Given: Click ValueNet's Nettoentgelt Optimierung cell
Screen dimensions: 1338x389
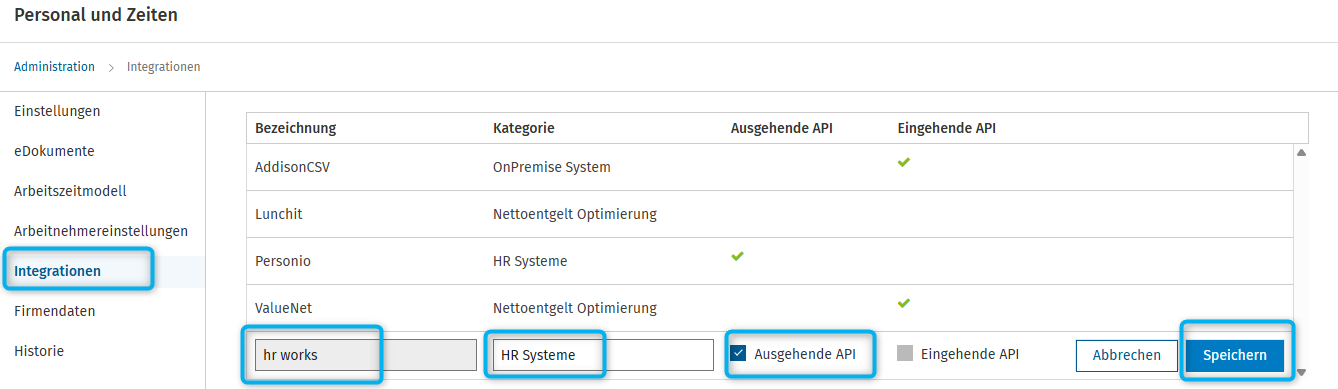Looking at the screenshot, I should (x=575, y=308).
